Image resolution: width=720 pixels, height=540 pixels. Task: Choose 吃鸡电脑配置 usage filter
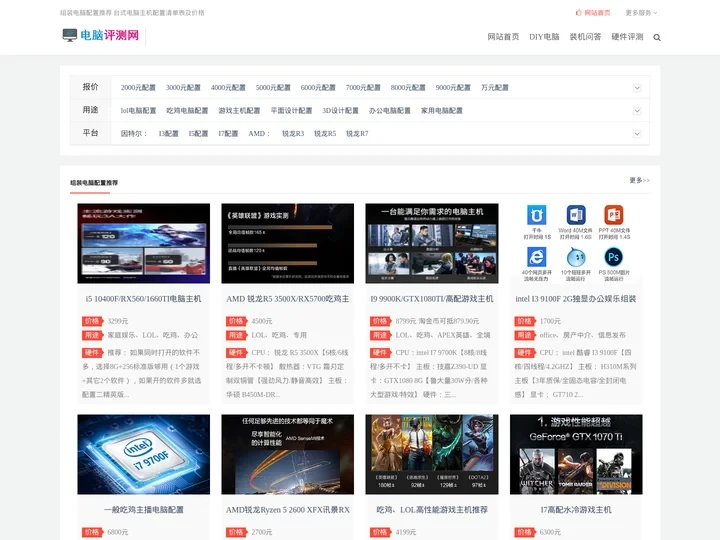(x=187, y=111)
